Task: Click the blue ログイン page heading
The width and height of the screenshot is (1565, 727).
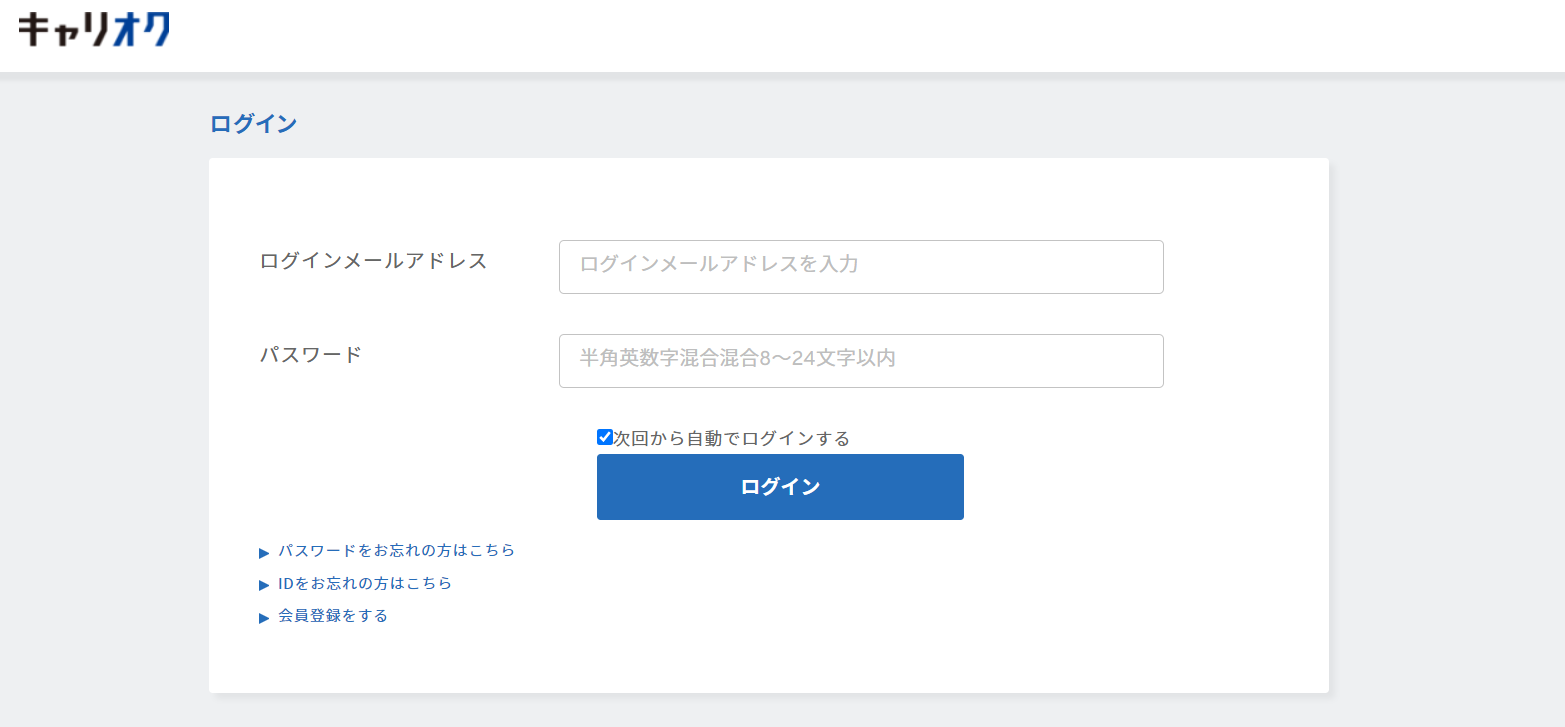Action: tap(253, 124)
